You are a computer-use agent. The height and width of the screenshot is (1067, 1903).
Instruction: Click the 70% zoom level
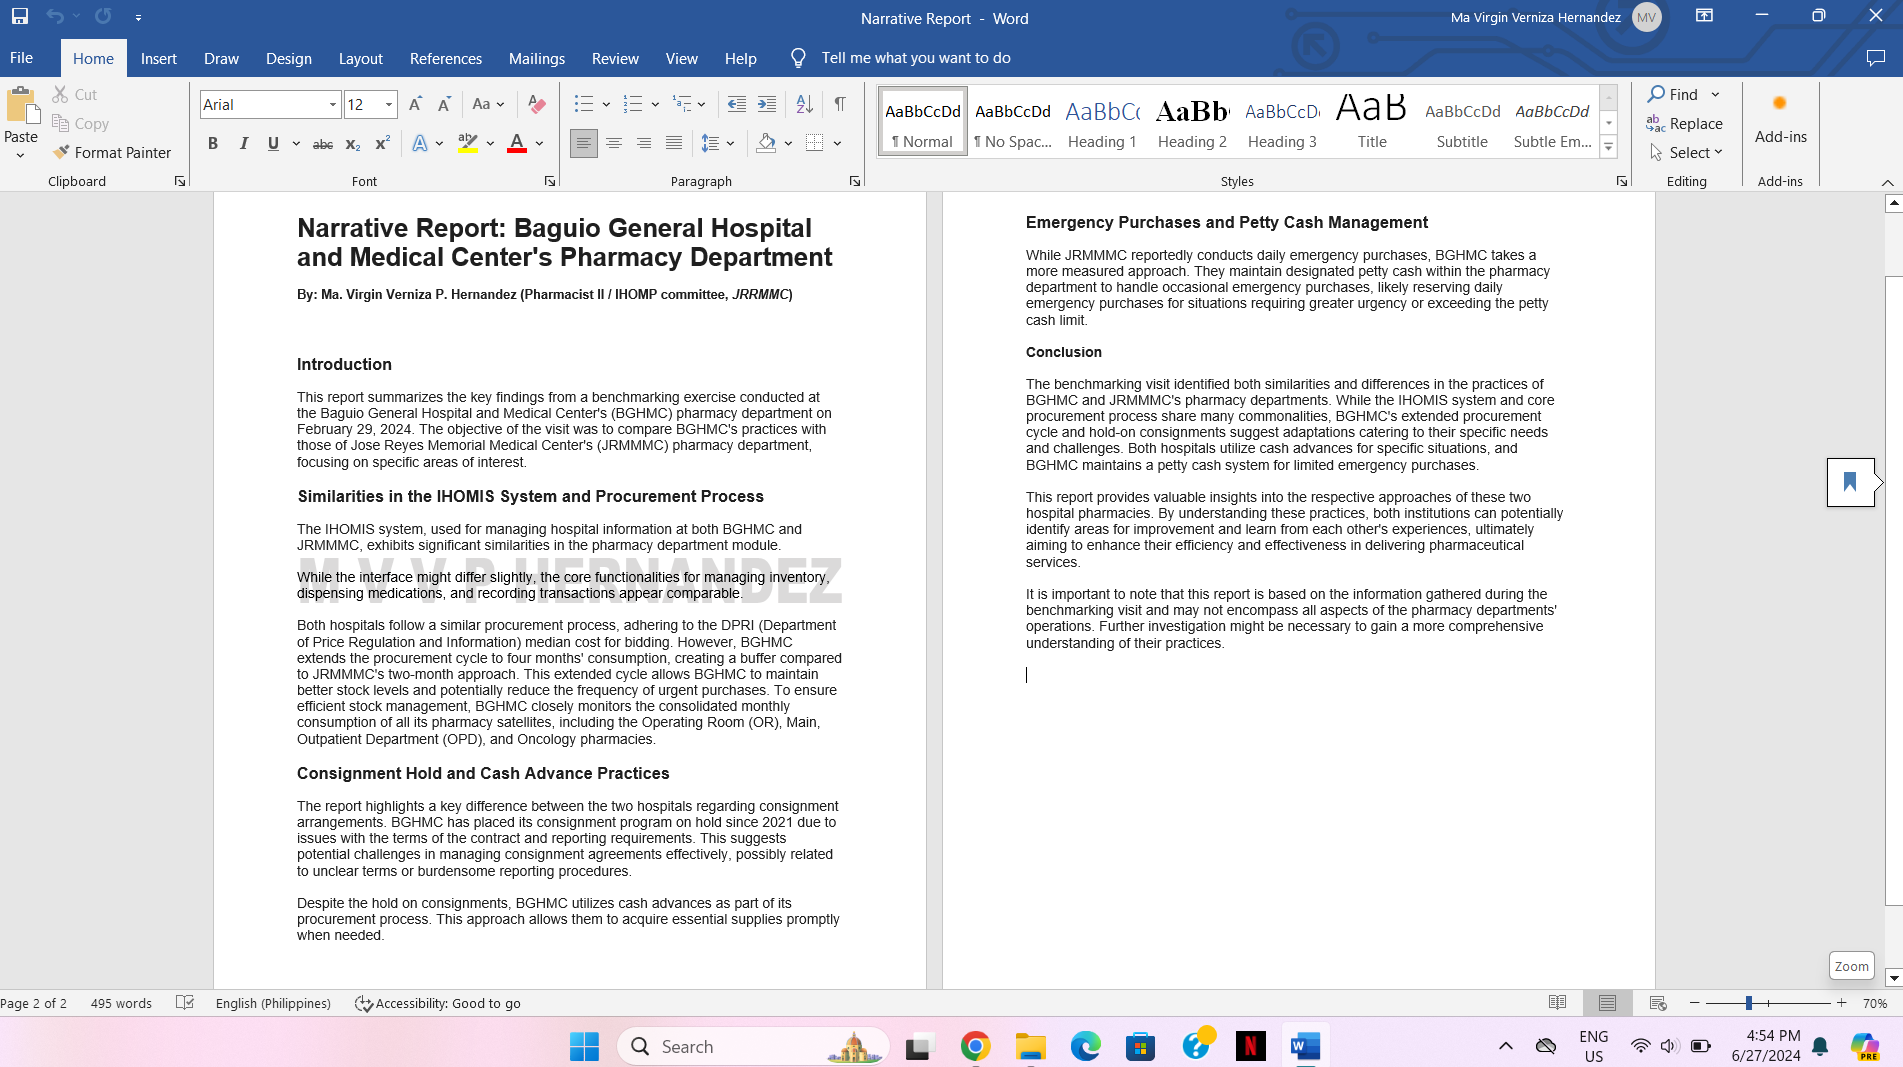click(1875, 1003)
